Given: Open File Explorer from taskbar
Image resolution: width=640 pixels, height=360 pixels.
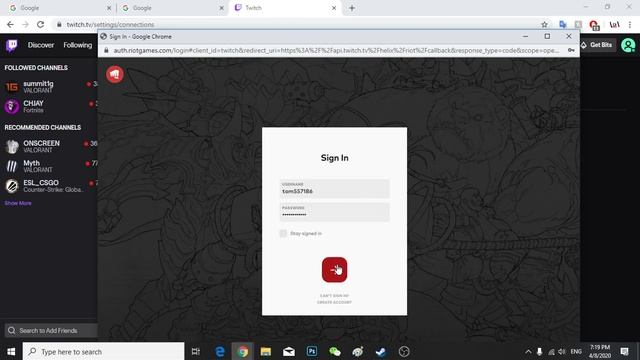Looking at the screenshot, I should pyautogui.click(x=266, y=351).
